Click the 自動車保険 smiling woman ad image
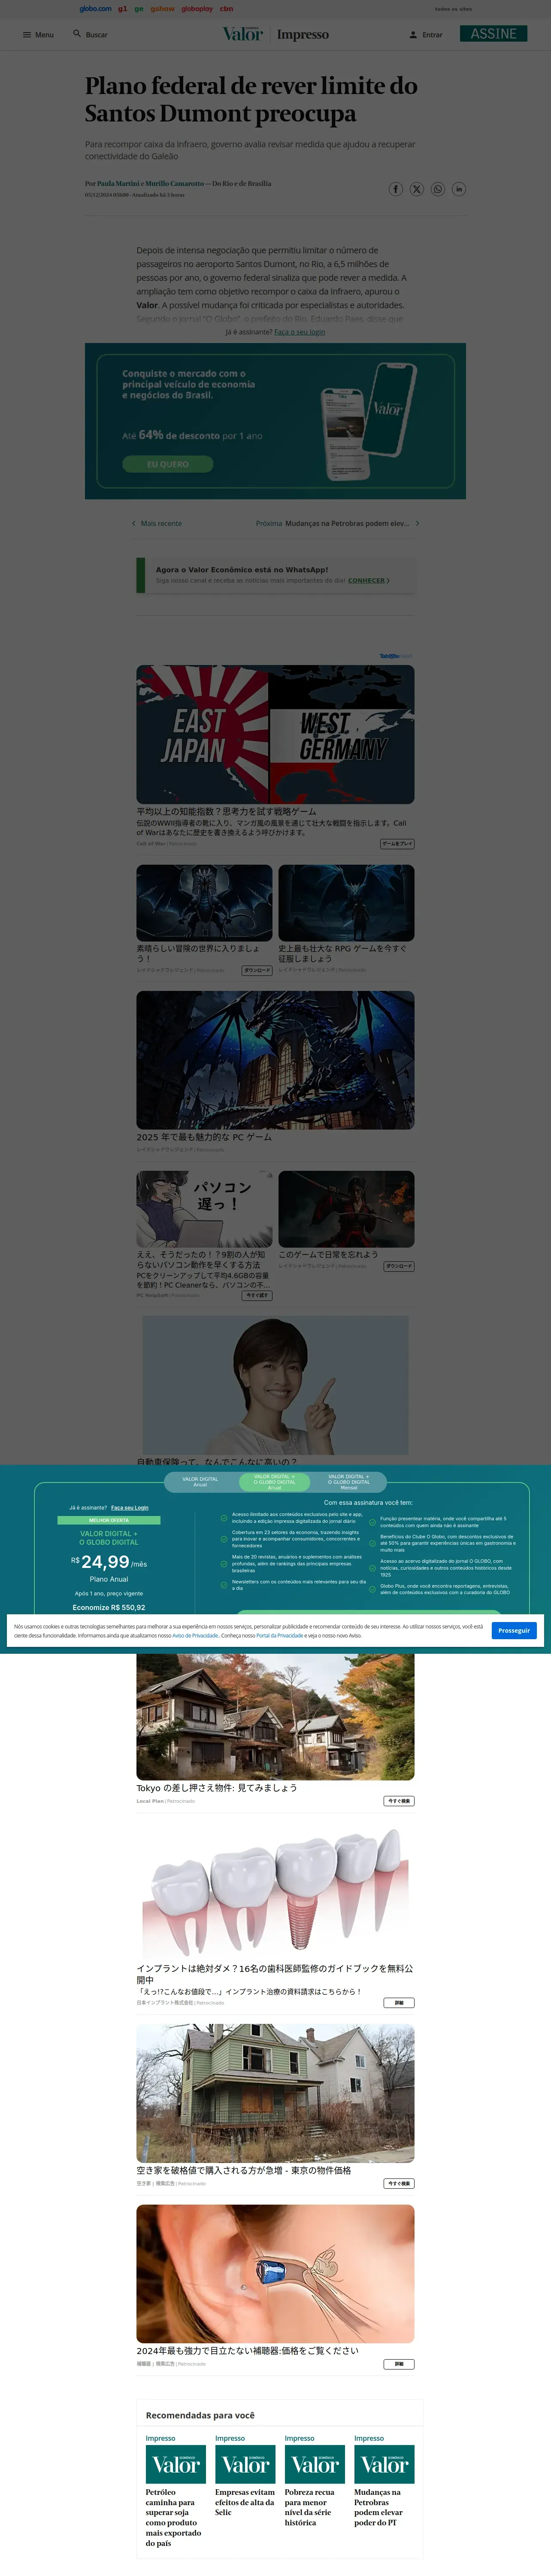 coord(275,1384)
